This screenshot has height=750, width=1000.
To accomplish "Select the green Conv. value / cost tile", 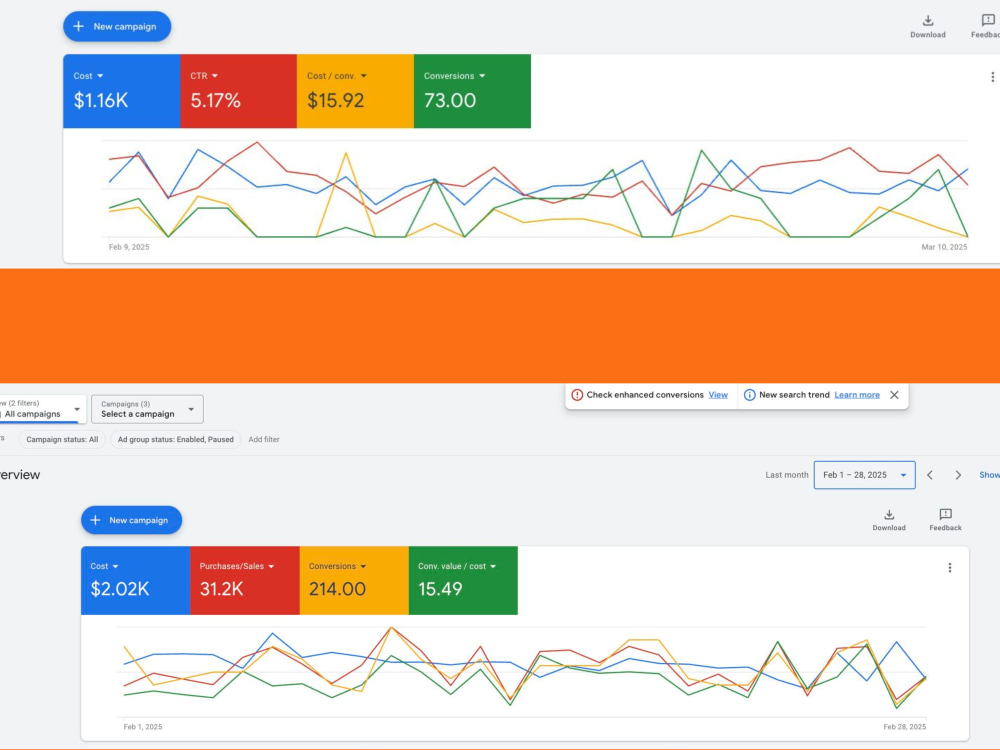I will click(x=463, y=580).
